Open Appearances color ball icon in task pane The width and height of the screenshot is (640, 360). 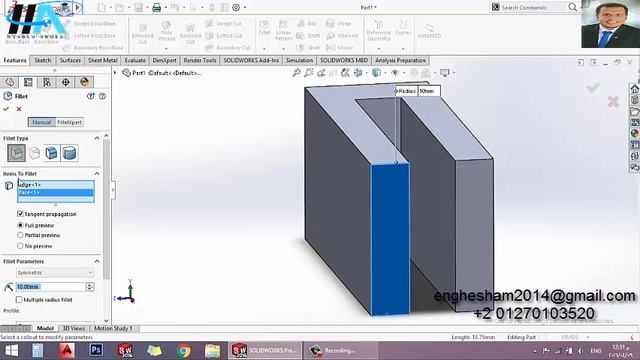(x=635, y=133)
